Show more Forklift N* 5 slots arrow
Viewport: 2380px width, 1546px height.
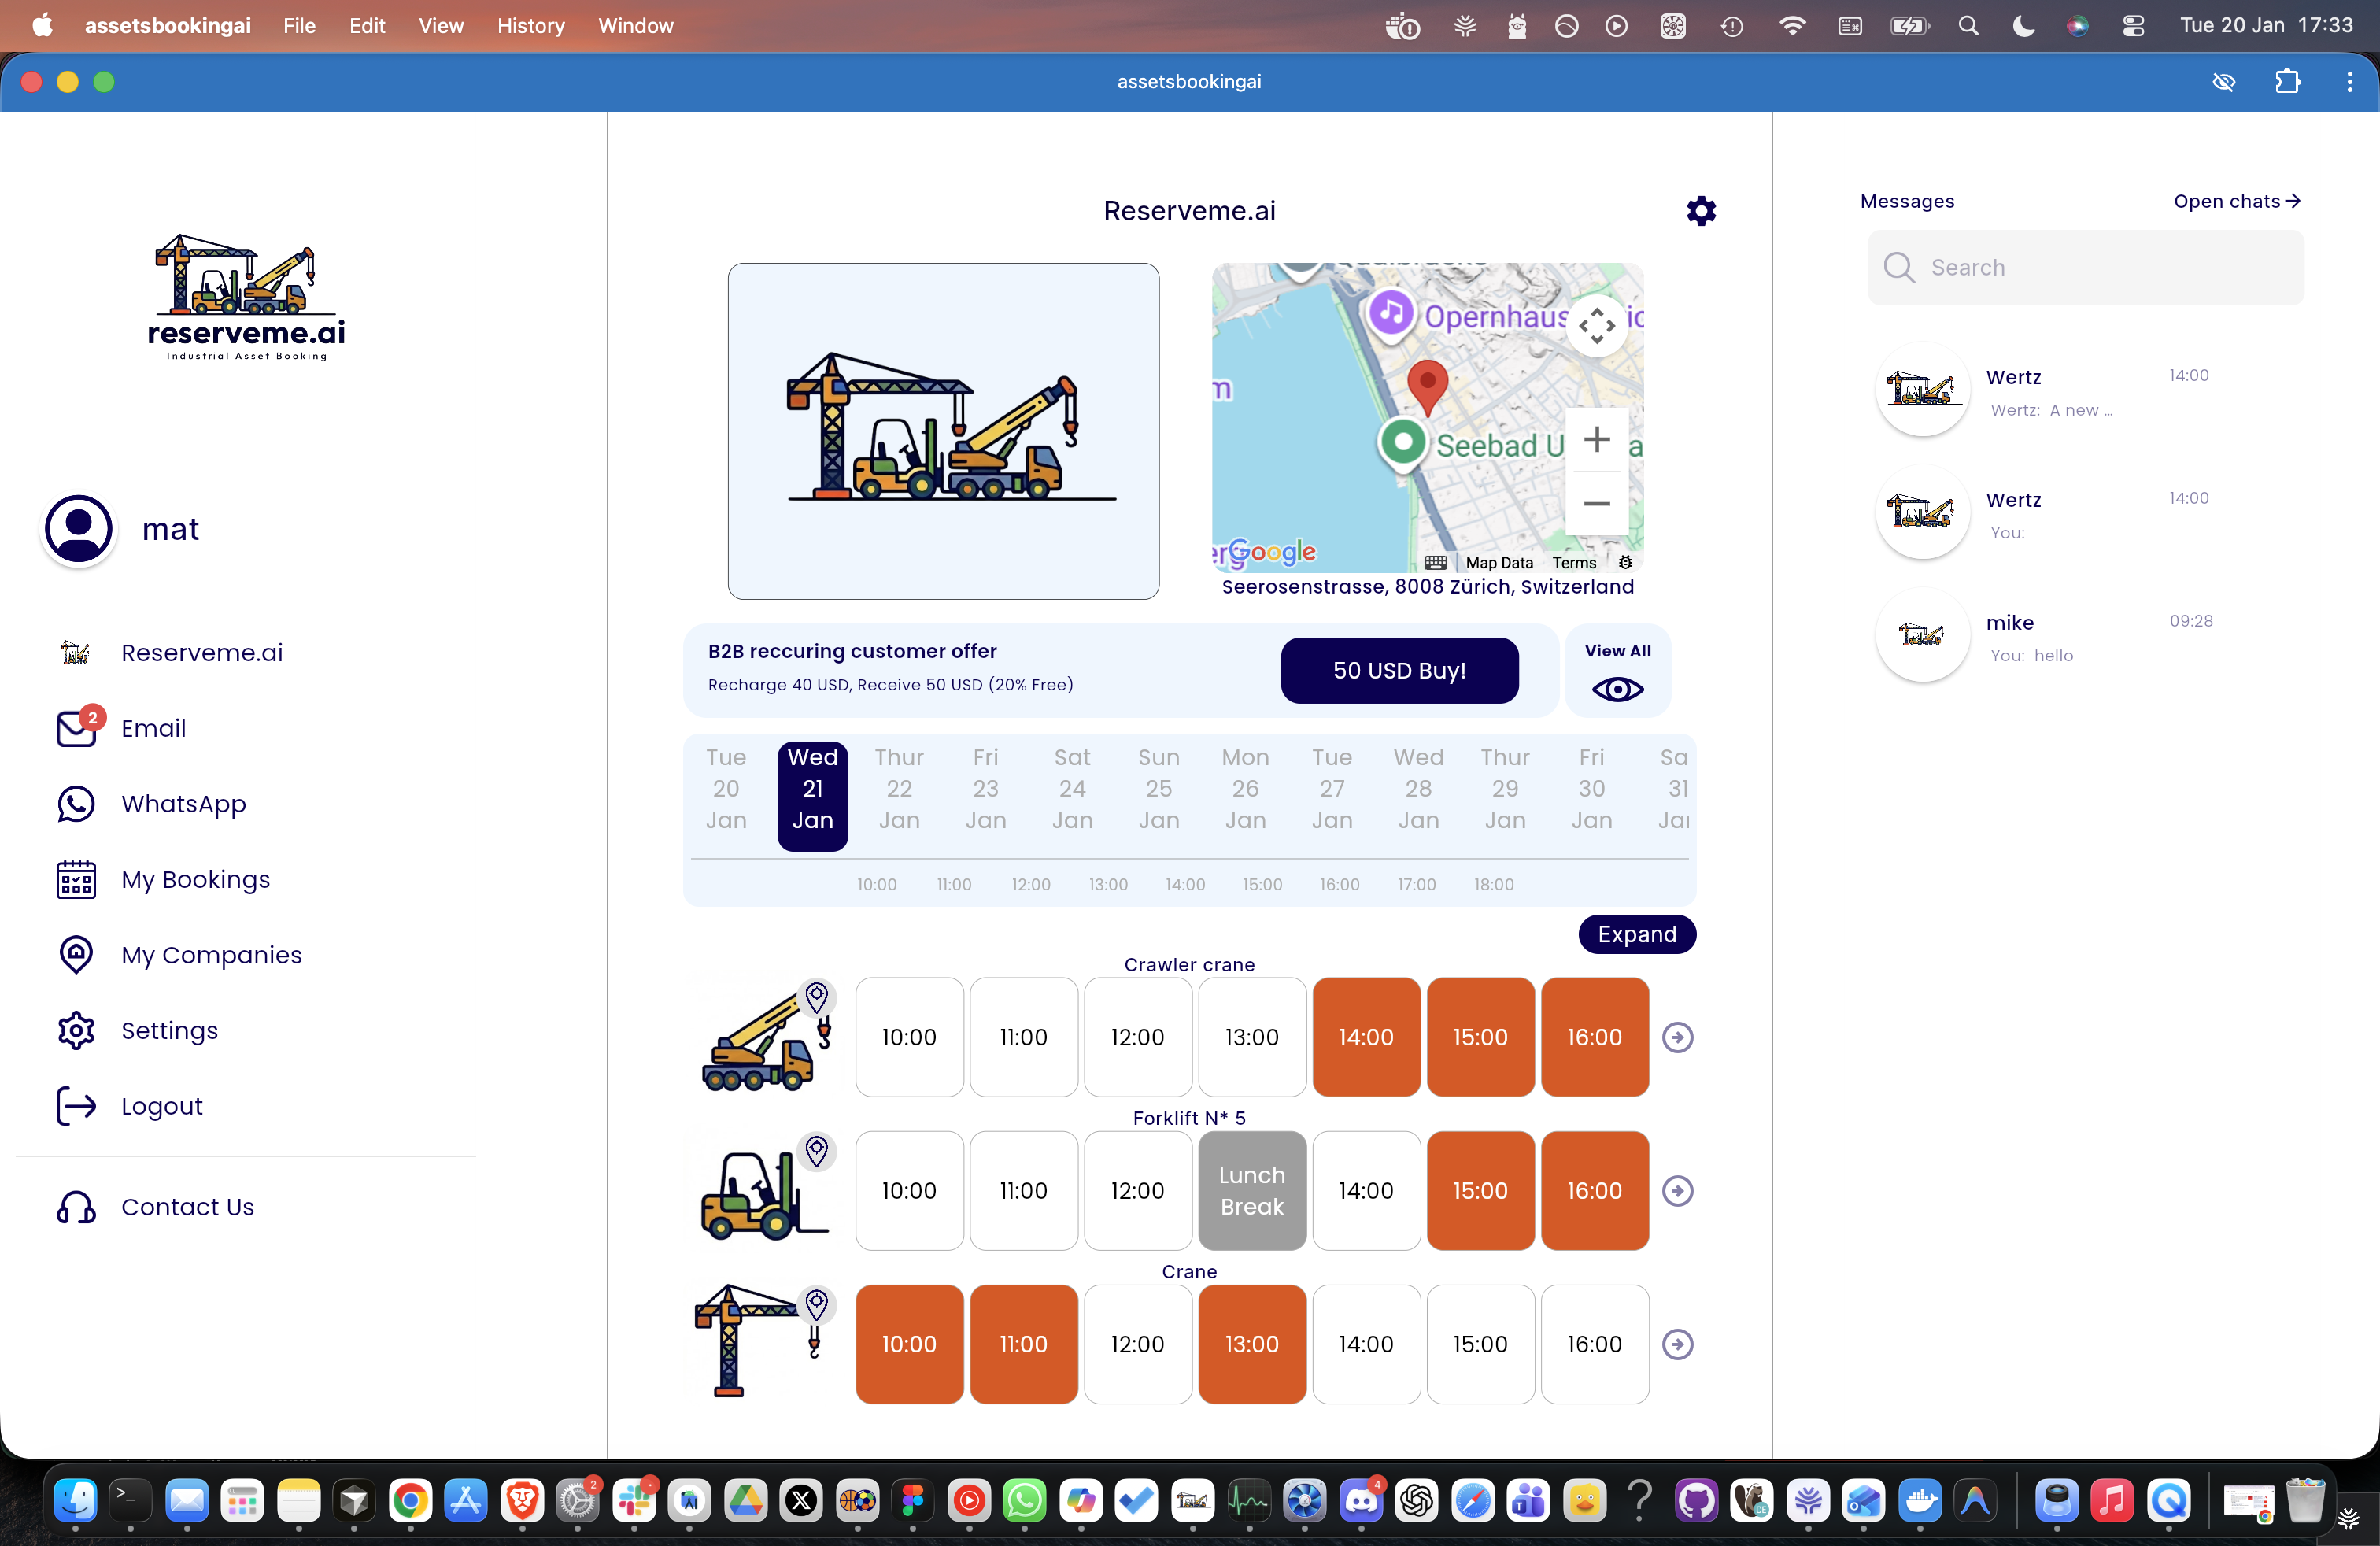[x=1677, y=1191]
